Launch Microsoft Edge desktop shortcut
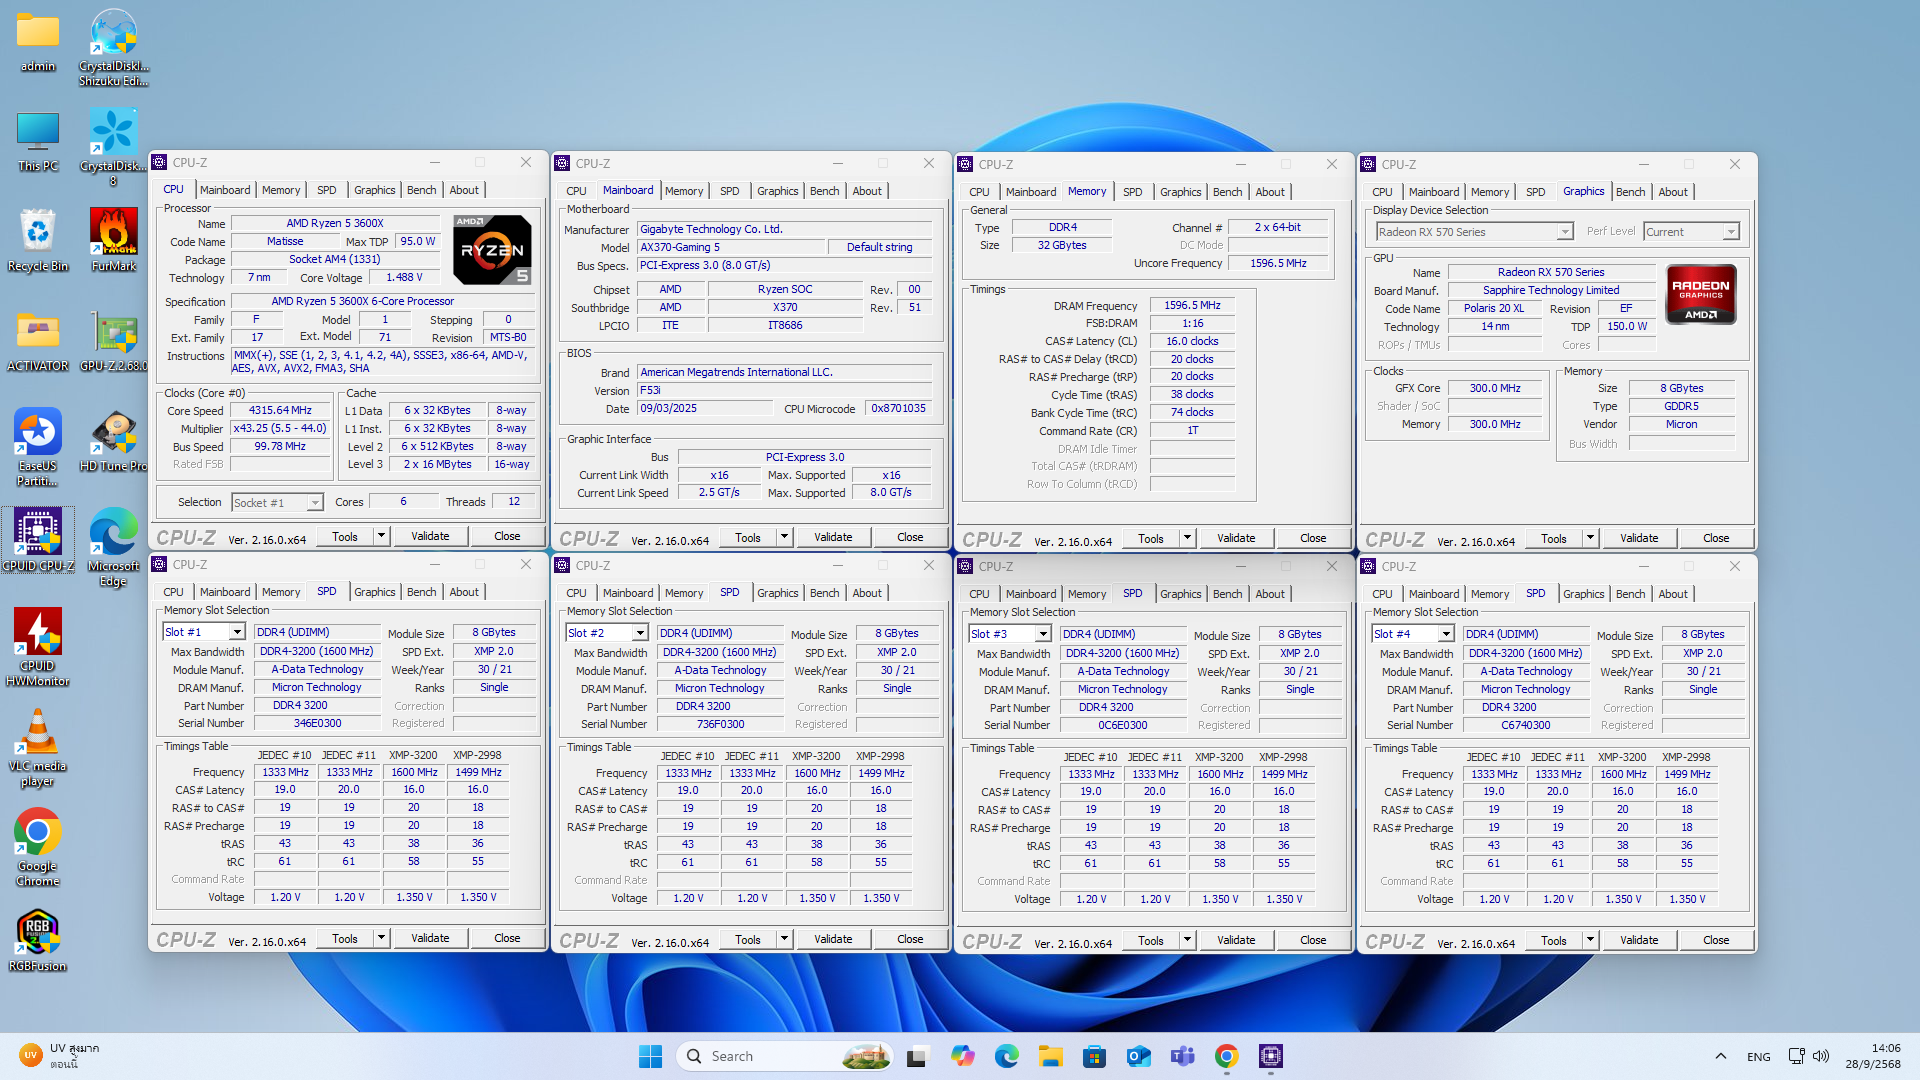This screenshot has height=1080, width=1920. coord(113,547)
